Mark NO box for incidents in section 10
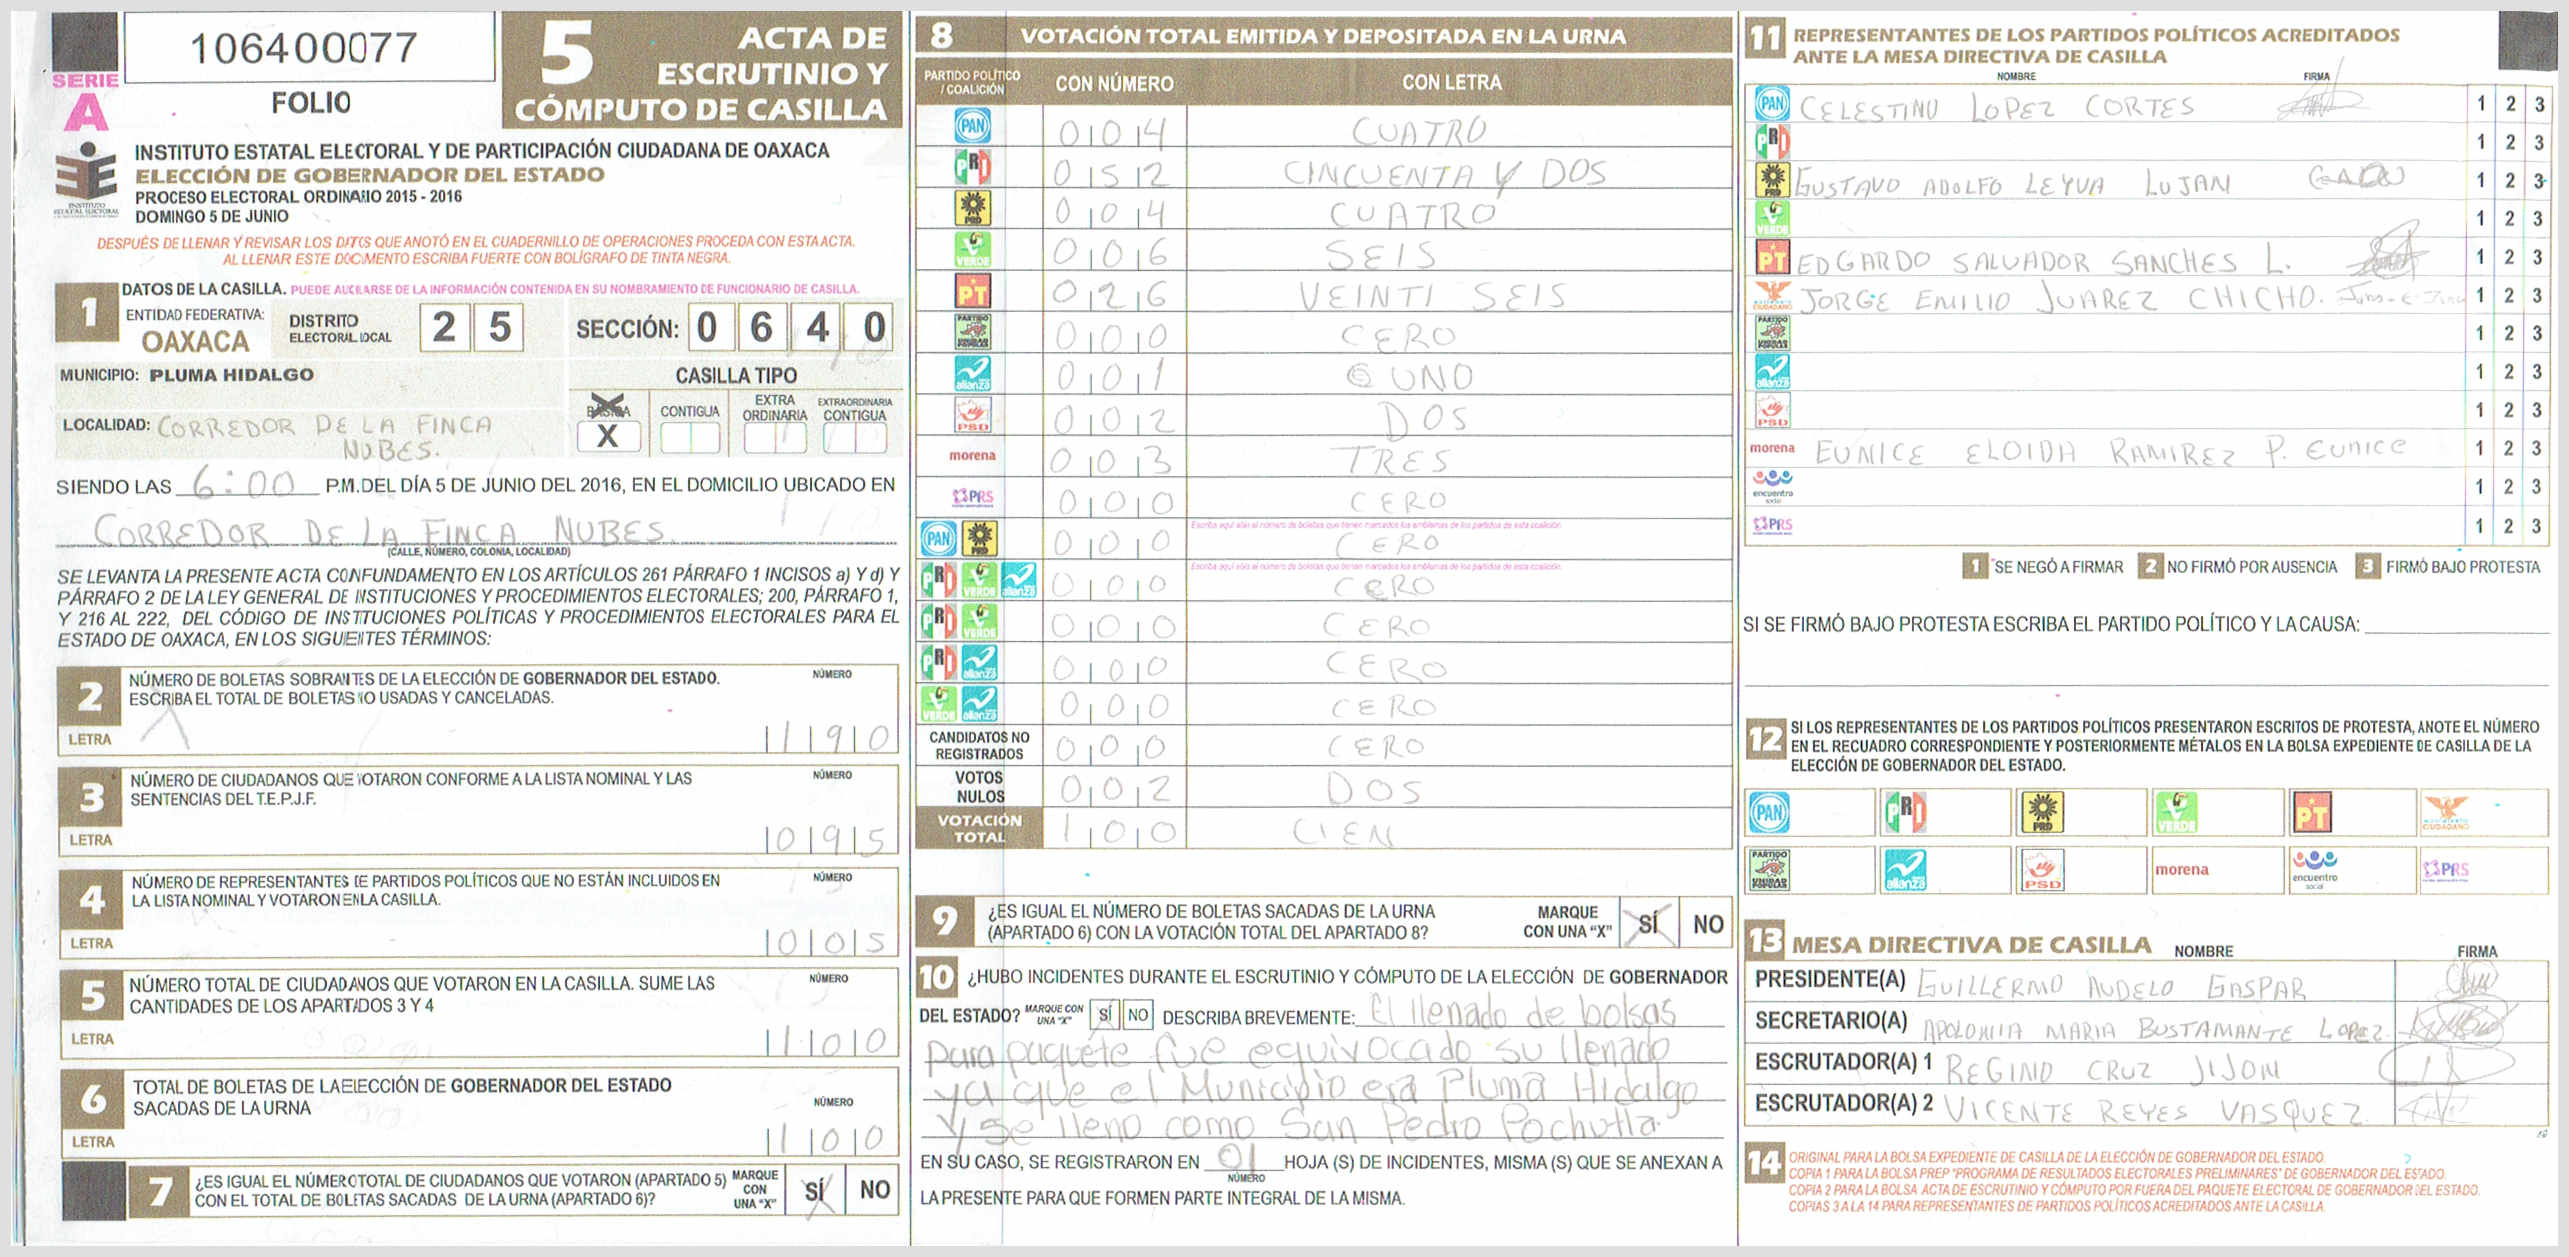Image resolution: width=2569 pixels, height=1257 pixels. click(1137, 1015)
